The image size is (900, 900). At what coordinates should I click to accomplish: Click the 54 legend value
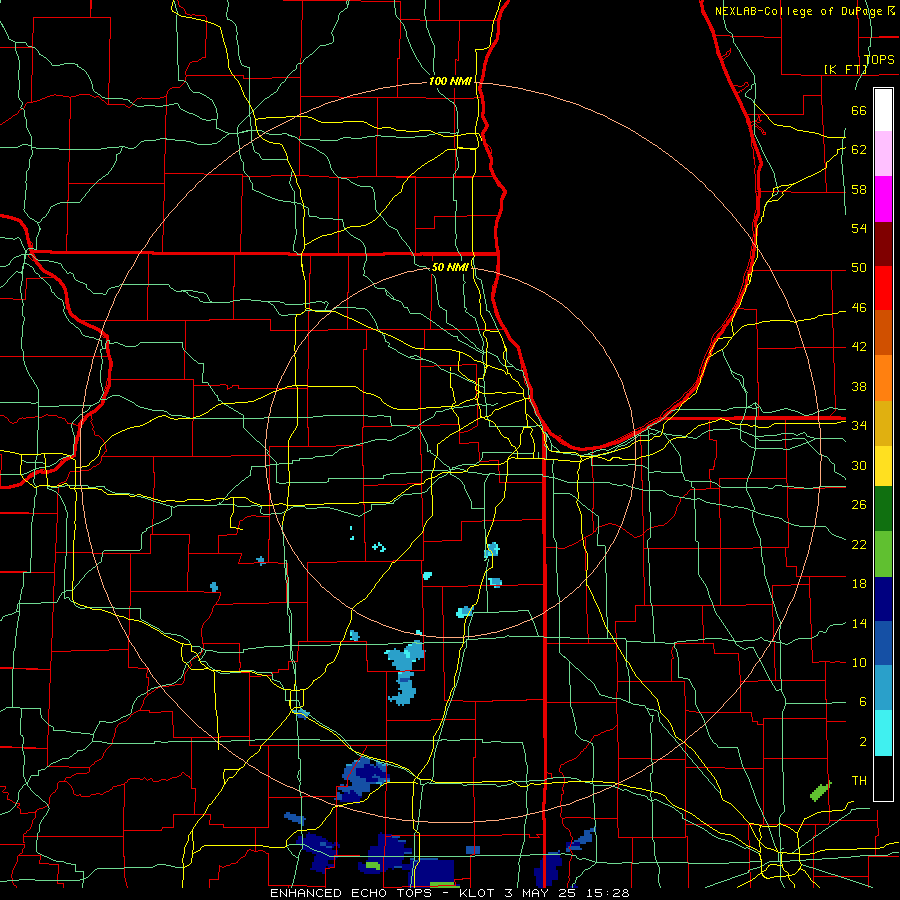(x=859, y=228)
